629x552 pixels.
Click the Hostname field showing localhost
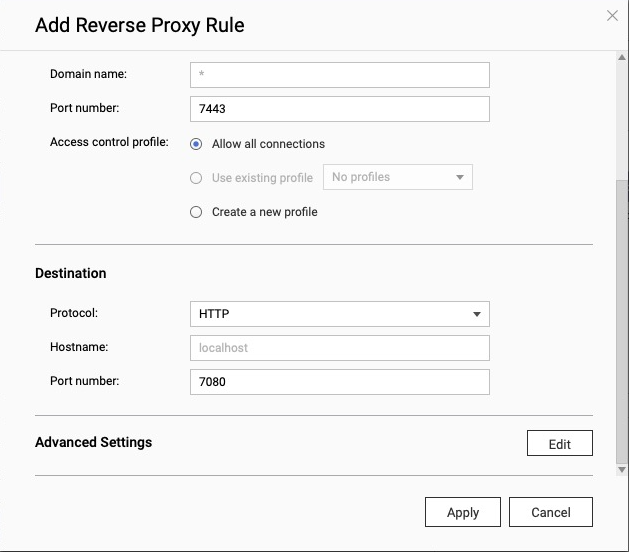pyautogui.click(x=339, y=348)
